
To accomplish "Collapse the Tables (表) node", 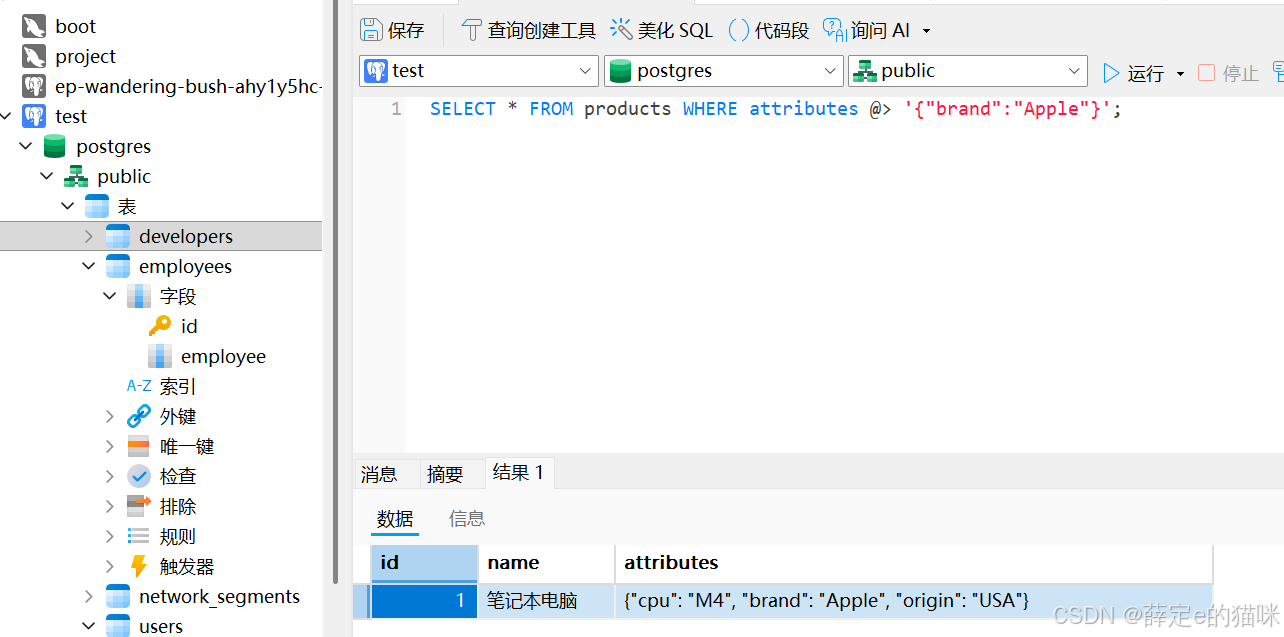I will [x=68, y=207].
